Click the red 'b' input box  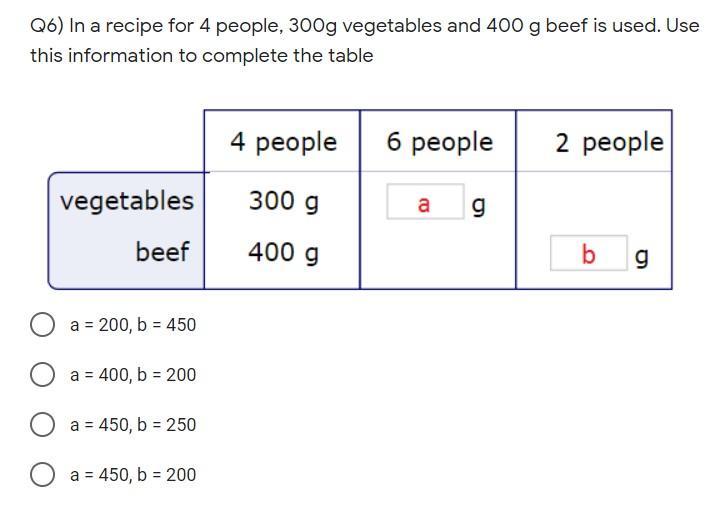tap(589, 253)
